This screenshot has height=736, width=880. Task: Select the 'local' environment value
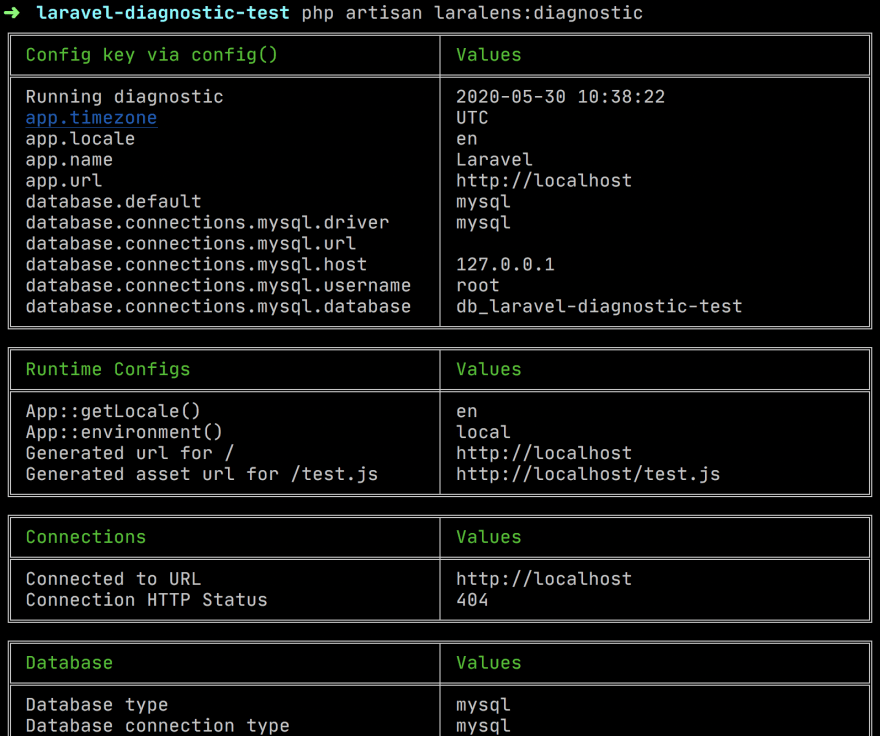(483, 432)
